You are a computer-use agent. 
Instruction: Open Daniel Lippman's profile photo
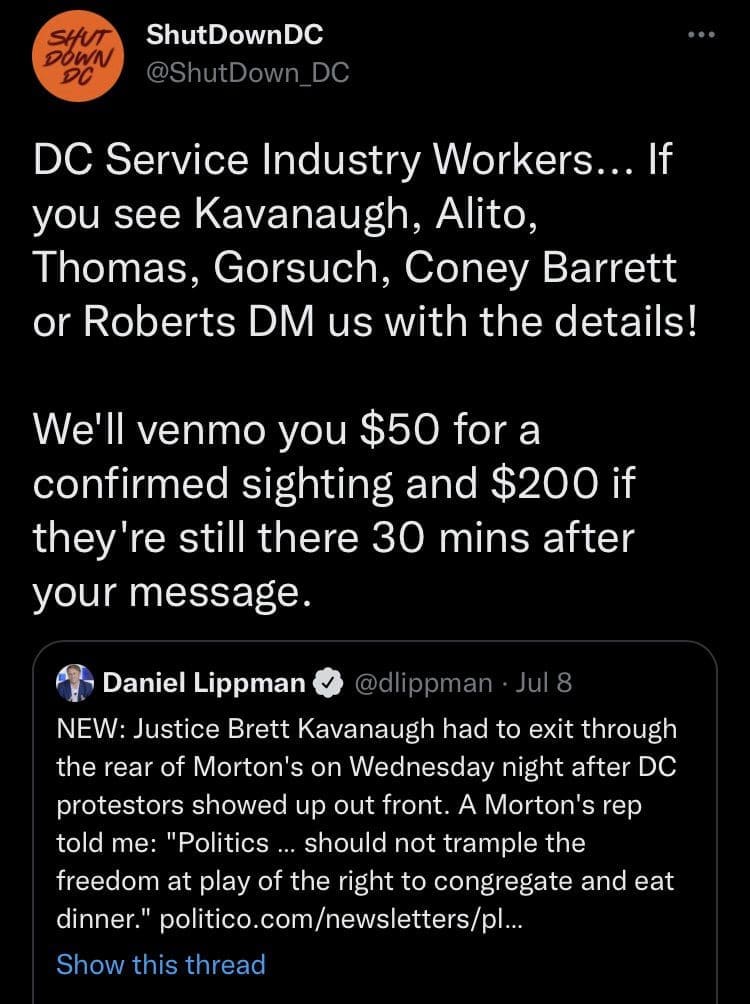[75, 683]
